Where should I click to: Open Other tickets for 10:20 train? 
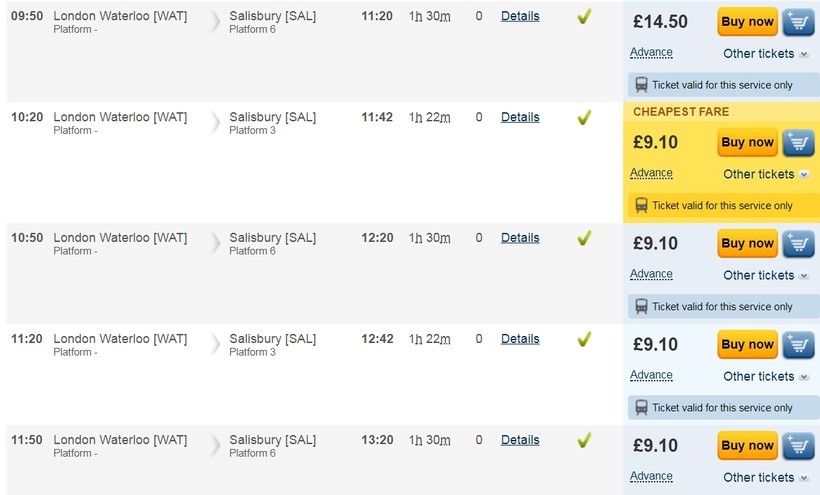[x=765, y=174]
